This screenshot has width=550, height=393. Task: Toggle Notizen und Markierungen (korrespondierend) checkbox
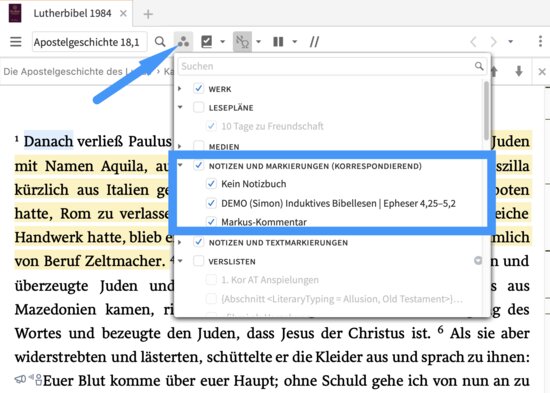coord(199,165)
